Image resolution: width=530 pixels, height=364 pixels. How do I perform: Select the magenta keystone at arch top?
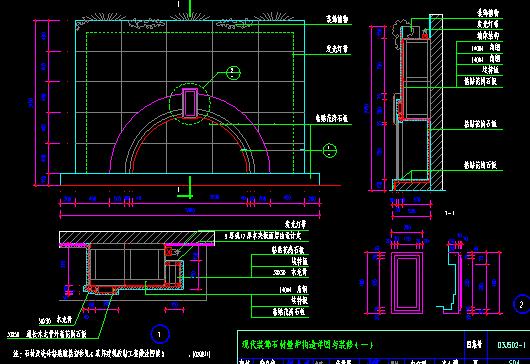coord(190,103)
